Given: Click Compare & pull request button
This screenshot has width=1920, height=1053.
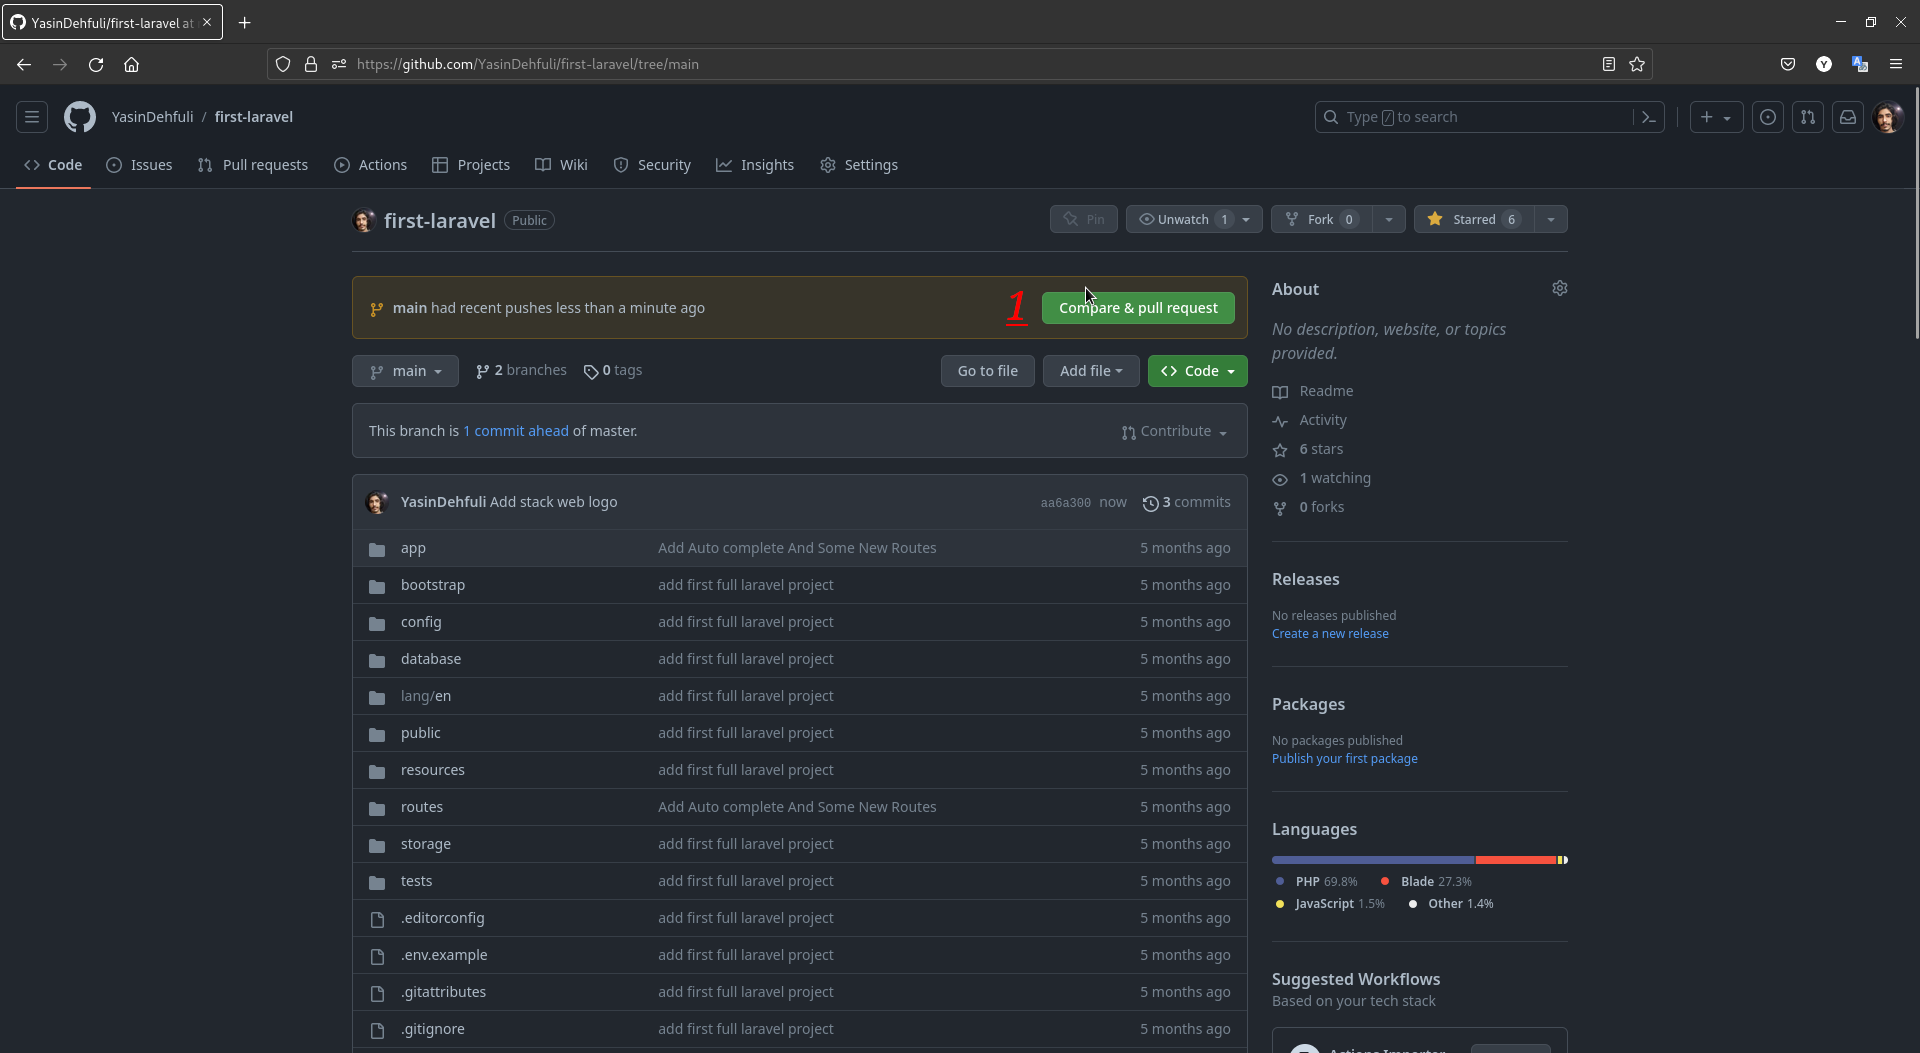Looking at the screenshot, I should (x=1138, y=308).
